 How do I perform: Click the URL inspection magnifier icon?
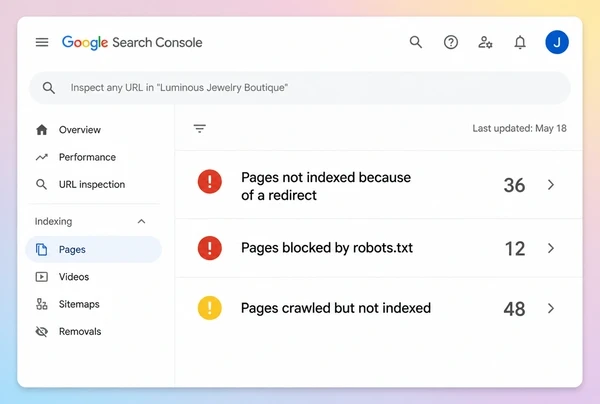(x=41, y=184)
